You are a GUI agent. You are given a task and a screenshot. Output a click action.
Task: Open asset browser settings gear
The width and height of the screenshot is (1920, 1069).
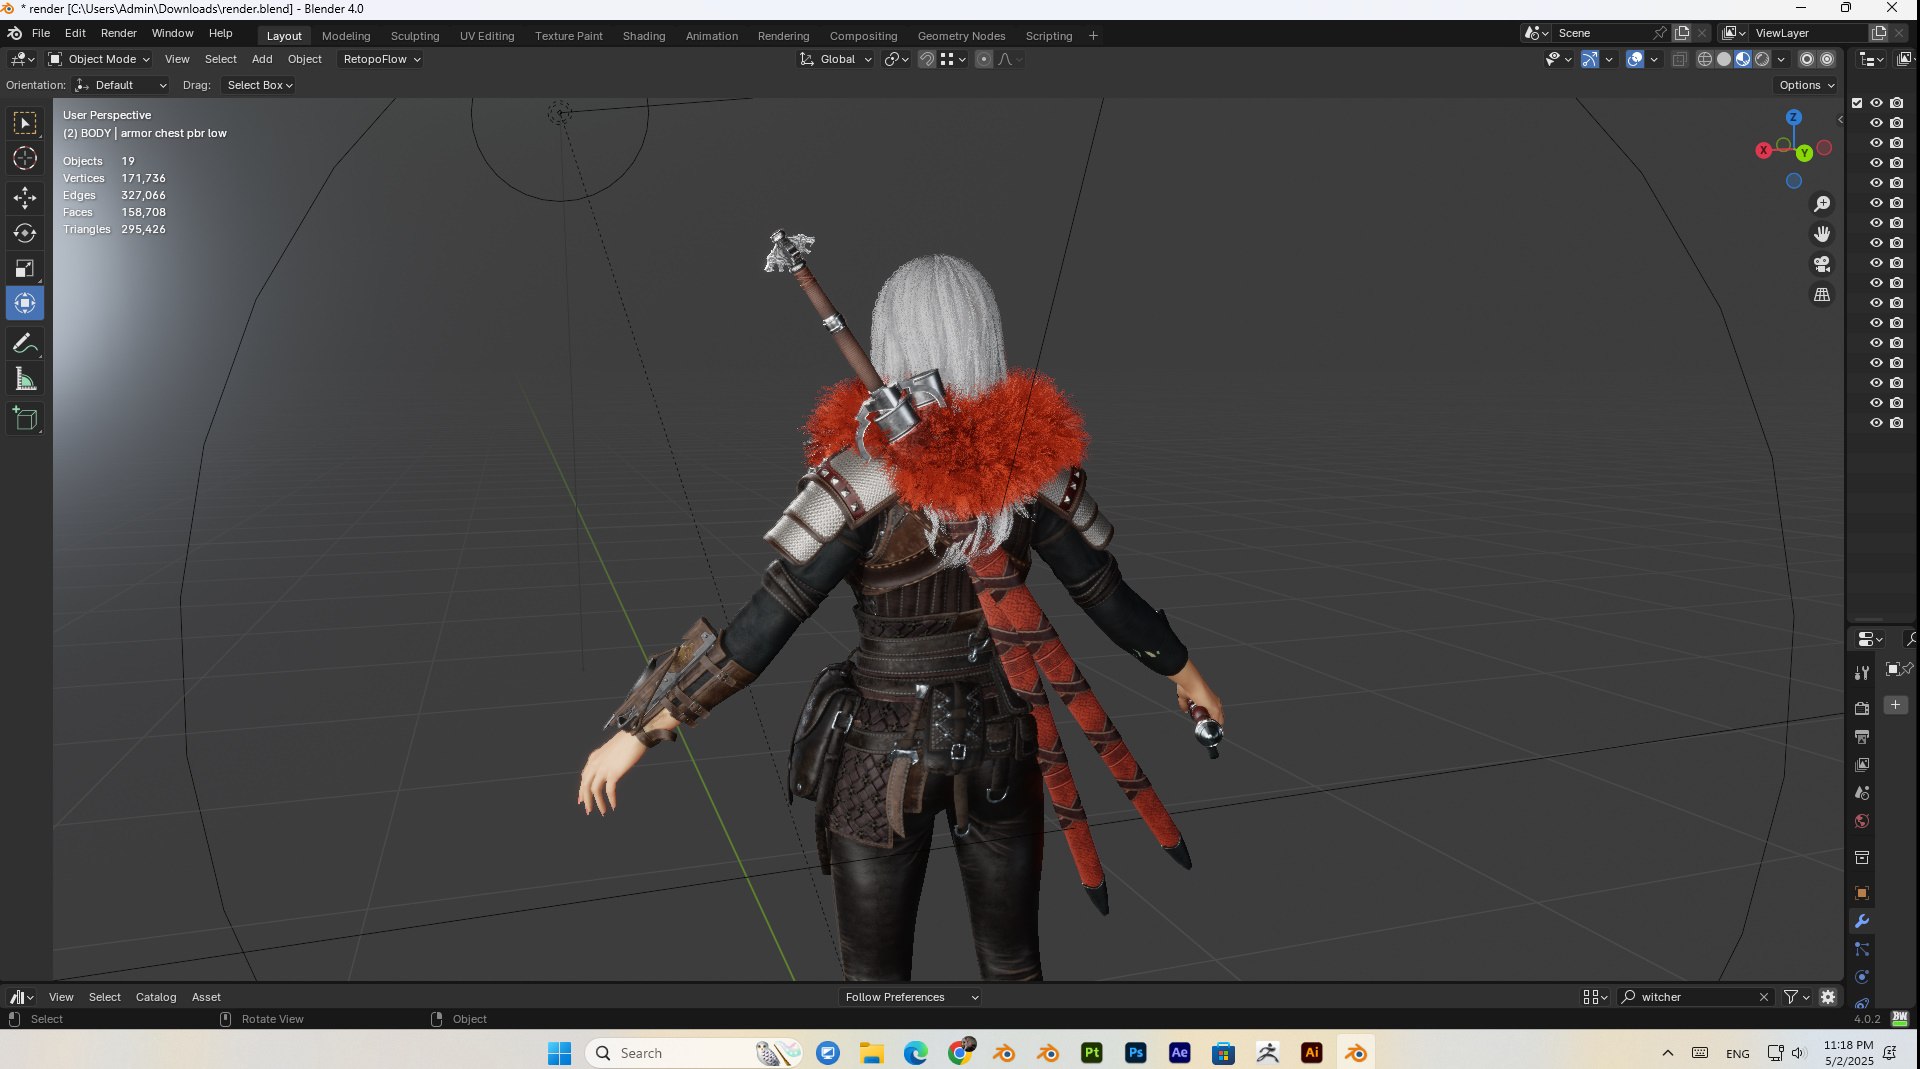click(x=1828, y=997)
